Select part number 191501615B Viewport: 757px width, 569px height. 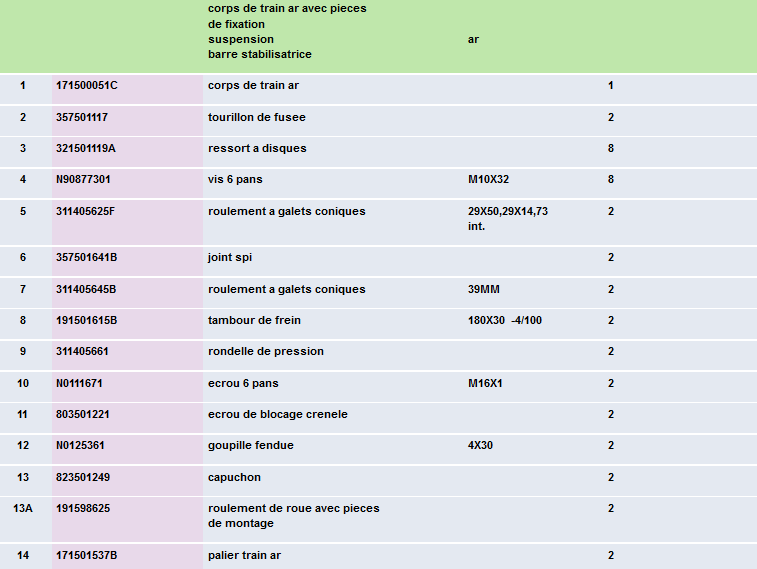coord(87,321)
